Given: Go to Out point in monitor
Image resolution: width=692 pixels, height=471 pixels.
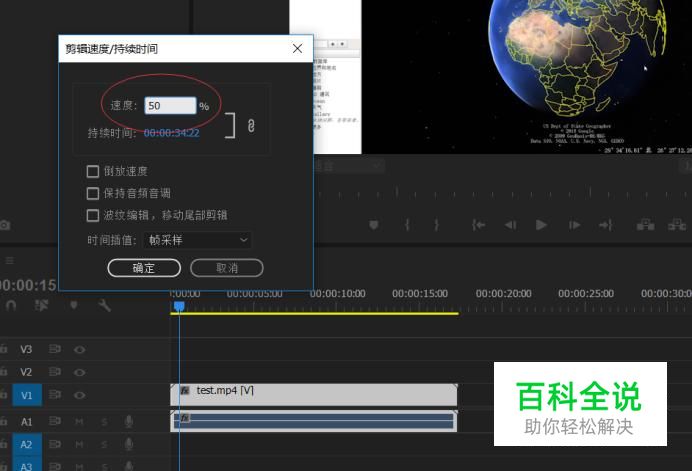Looking at the screenshot, I should point(606,225).
